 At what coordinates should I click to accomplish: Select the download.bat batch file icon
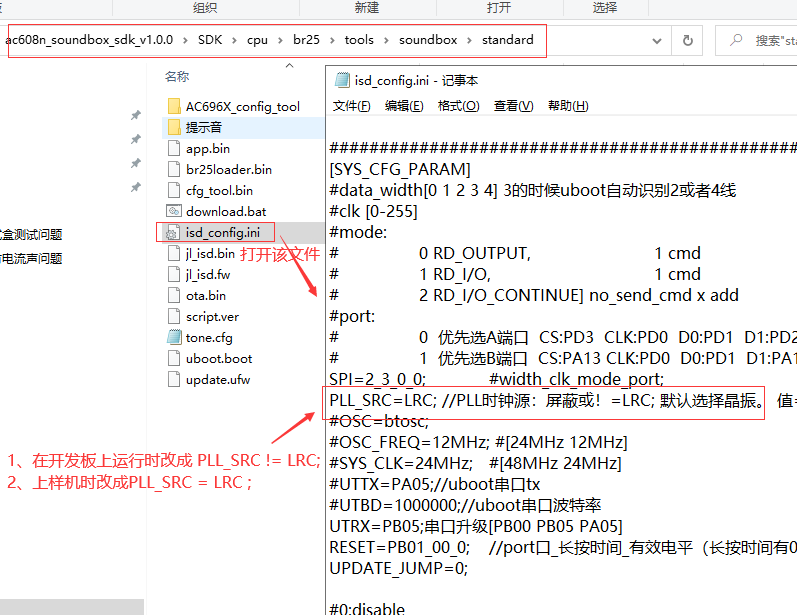[x=174, y=211]
